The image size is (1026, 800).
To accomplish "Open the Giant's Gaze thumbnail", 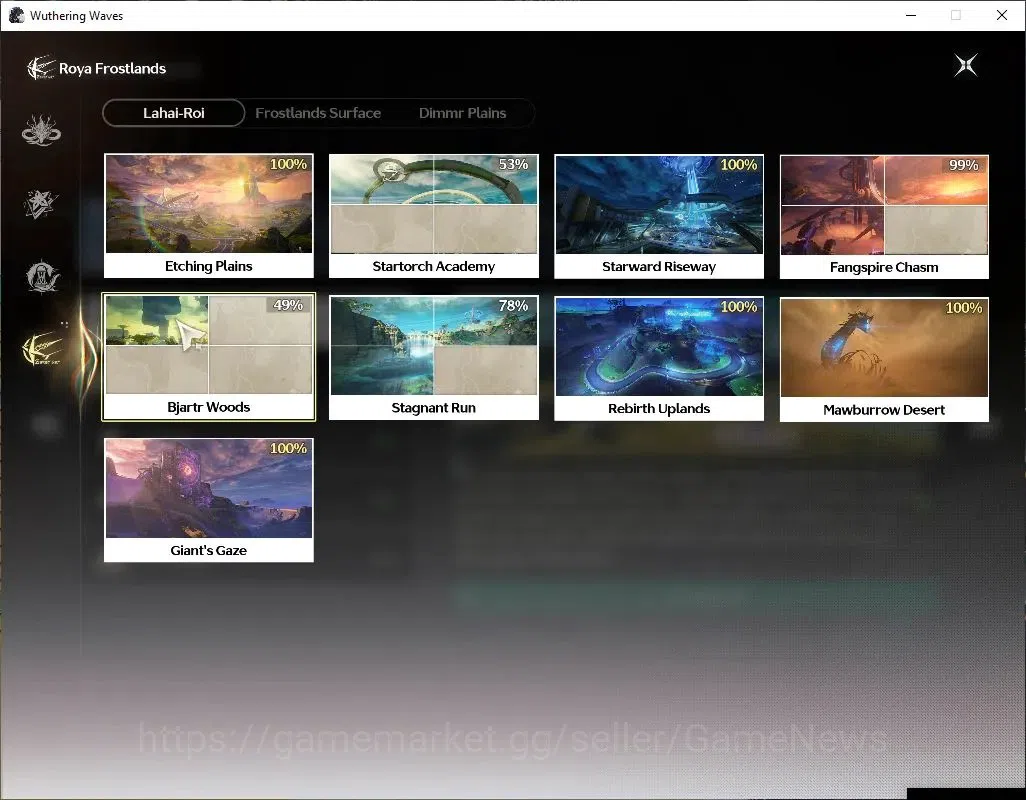I will point(209,489).
